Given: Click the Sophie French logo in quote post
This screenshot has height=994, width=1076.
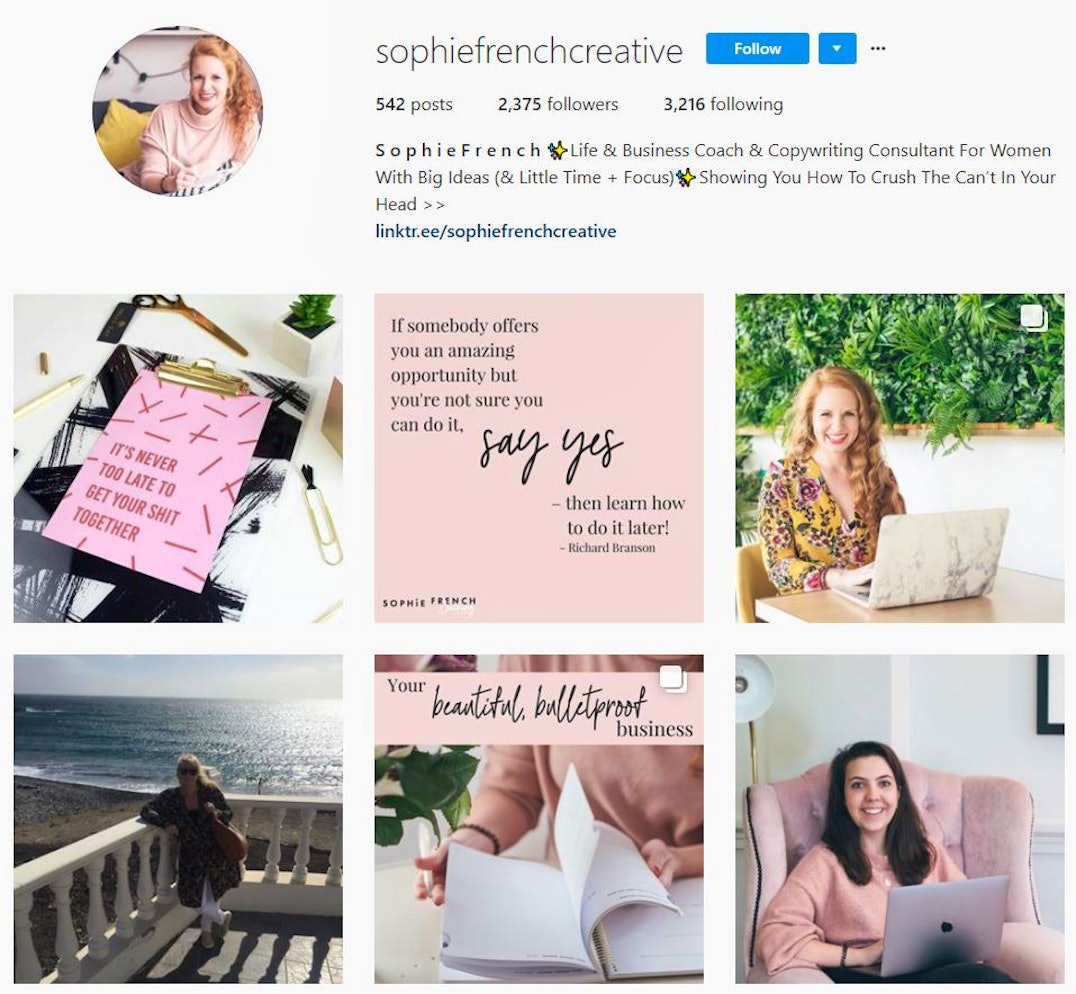Looking at the screenshot, I should (x=429, y=604).
